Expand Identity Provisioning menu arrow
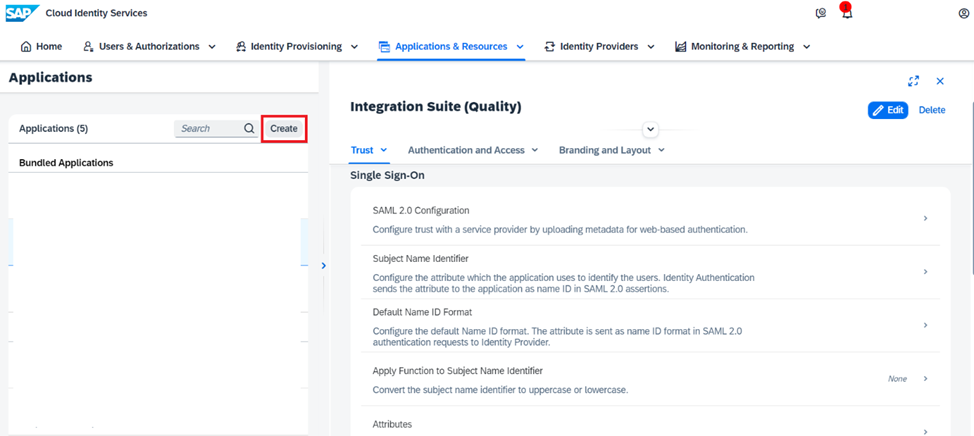Viewport: 974px width, 436px height. (354, 47)
